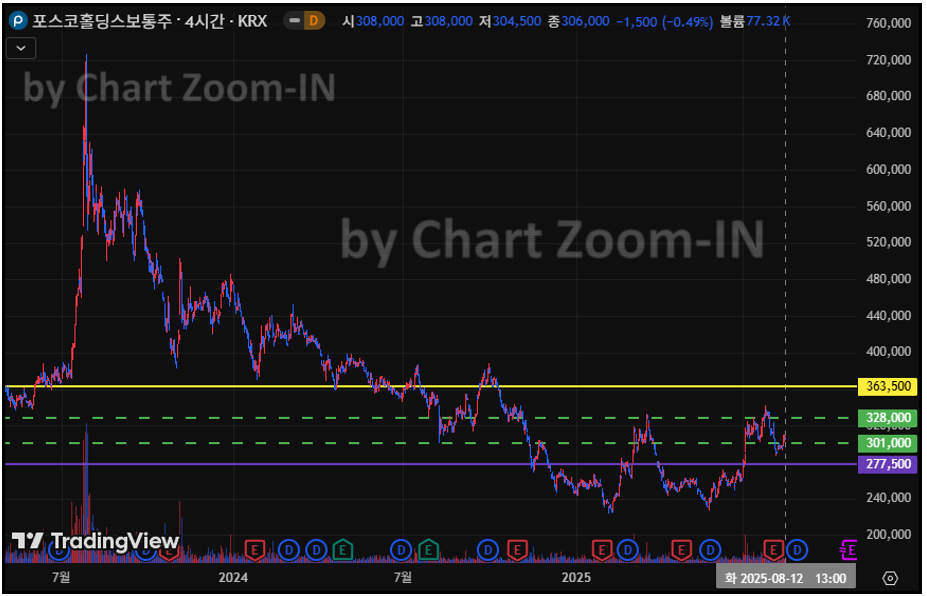Collapse the legend with the chevron button
The height and width of the screenshot is (596, 927).
pyautogui.click(x=21, y=48)
